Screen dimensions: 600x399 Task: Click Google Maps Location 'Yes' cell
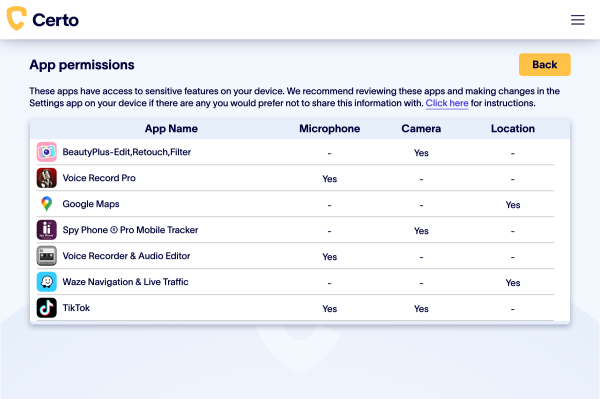(x=513, y=205)
